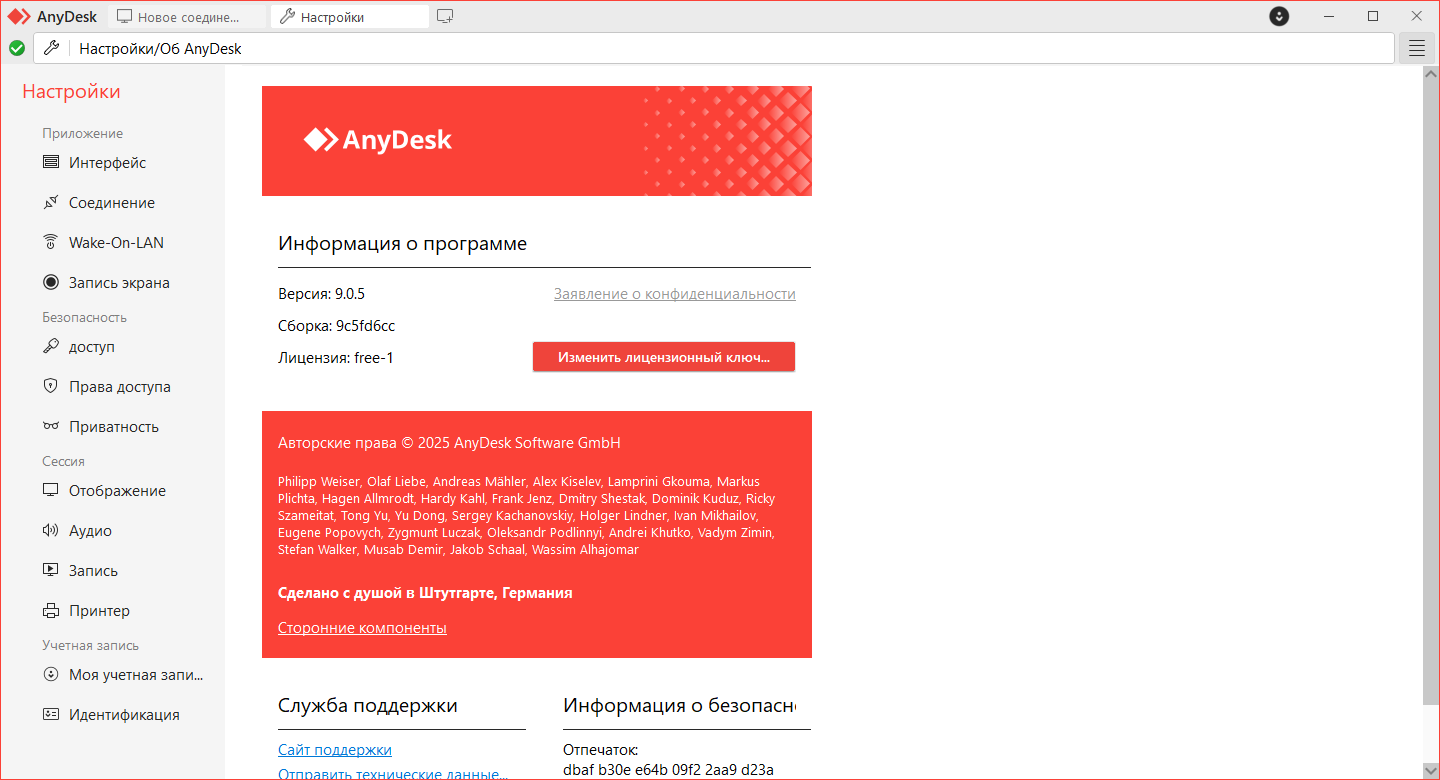Switch to the Настройки tab
This screenshot has width=1440, height=780.
(x=350, y=17)
